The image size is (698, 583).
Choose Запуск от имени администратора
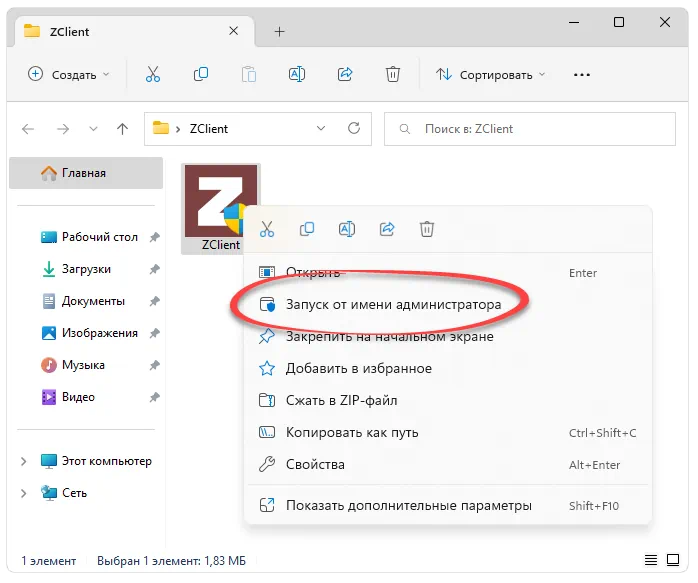(448, 304)
